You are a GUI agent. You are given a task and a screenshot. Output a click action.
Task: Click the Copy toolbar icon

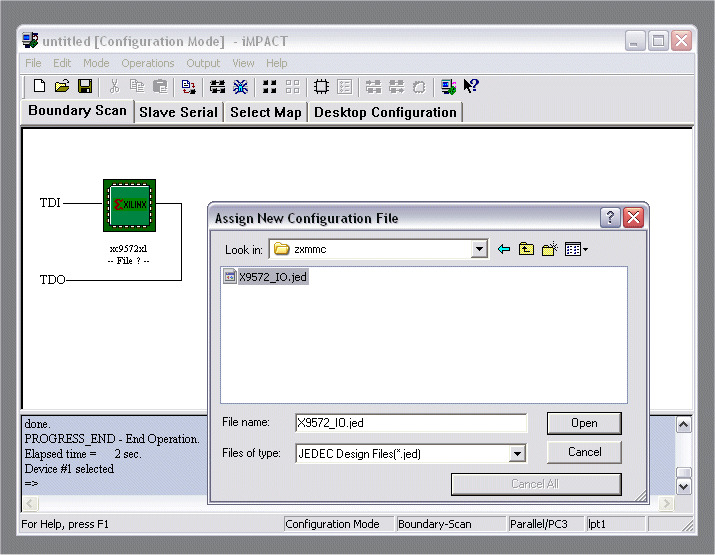[137, 86]
